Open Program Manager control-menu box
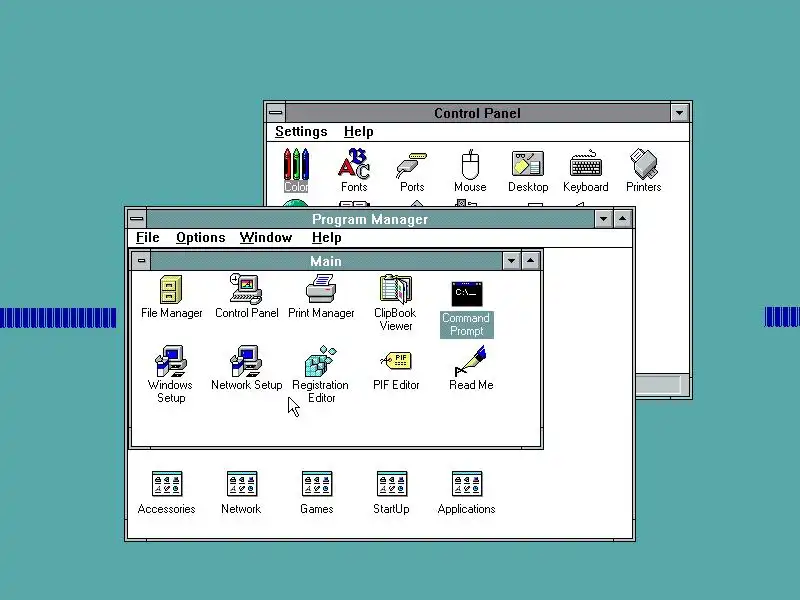800x600 pixels. point(137,219)
